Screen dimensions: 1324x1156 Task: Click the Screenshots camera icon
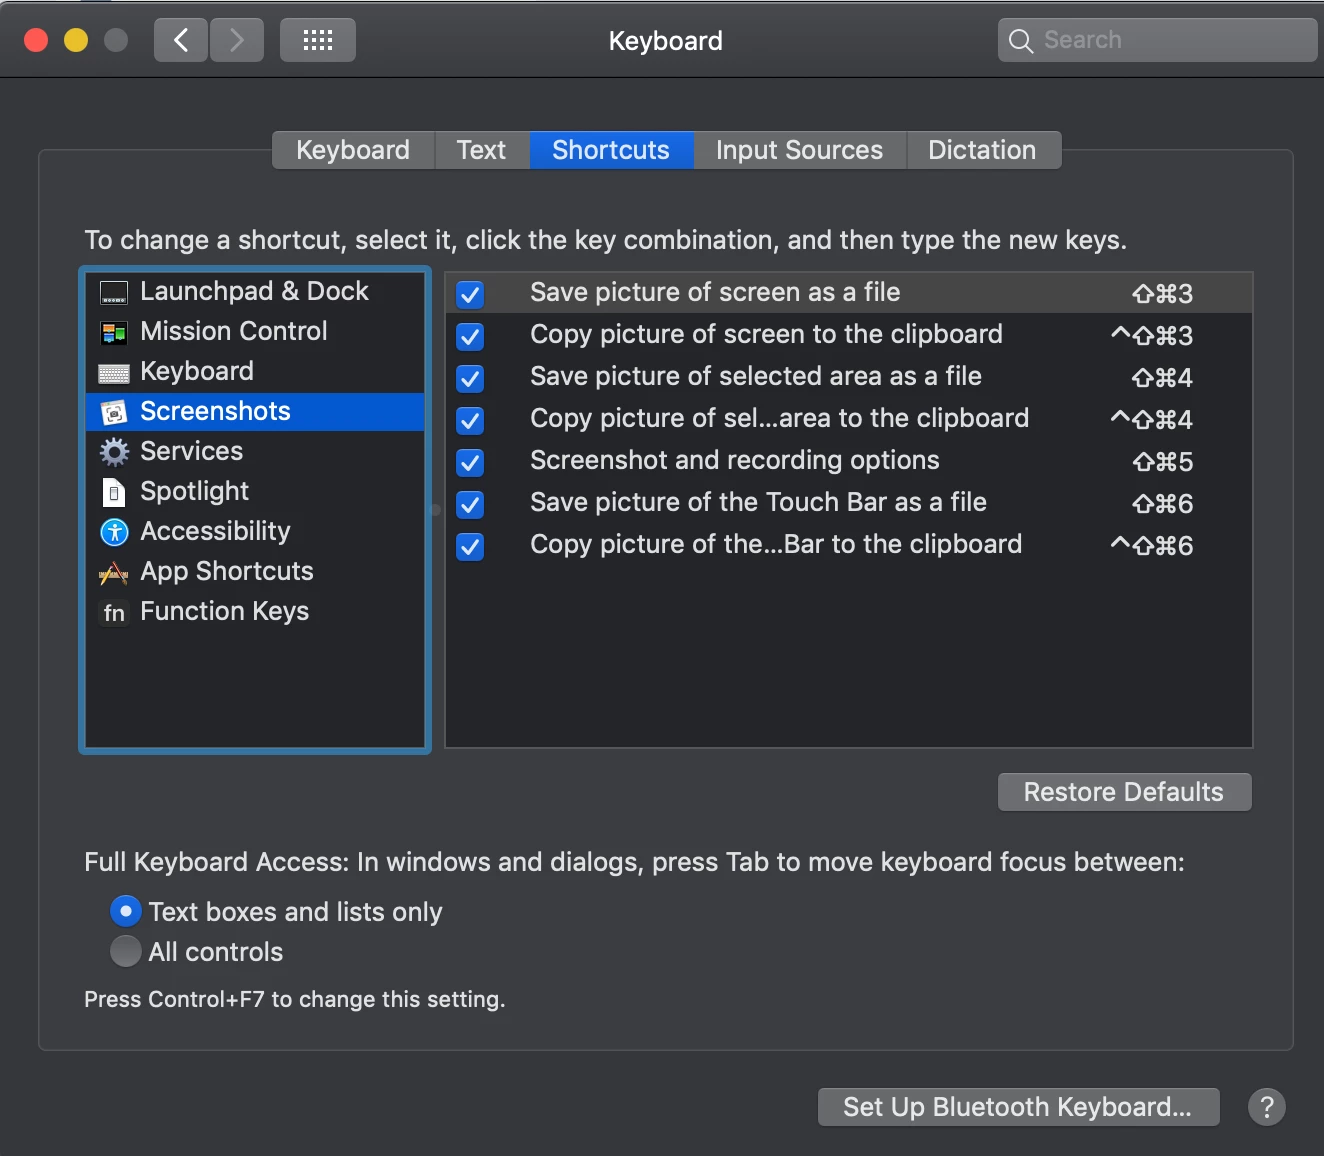(114, 412)
